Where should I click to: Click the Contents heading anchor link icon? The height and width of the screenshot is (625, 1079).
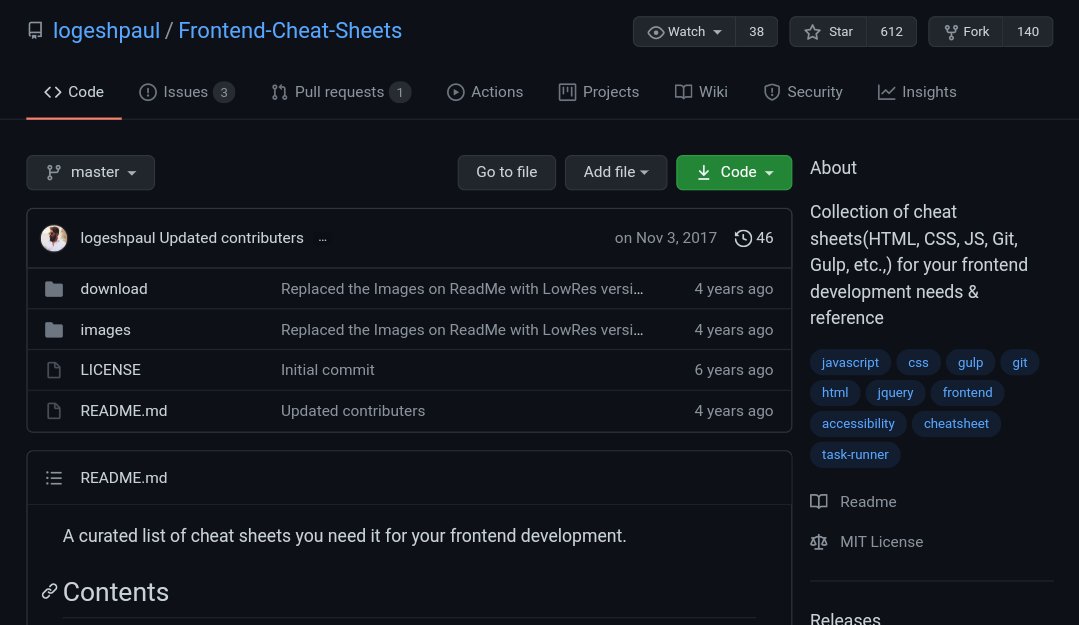coord(49,591)
